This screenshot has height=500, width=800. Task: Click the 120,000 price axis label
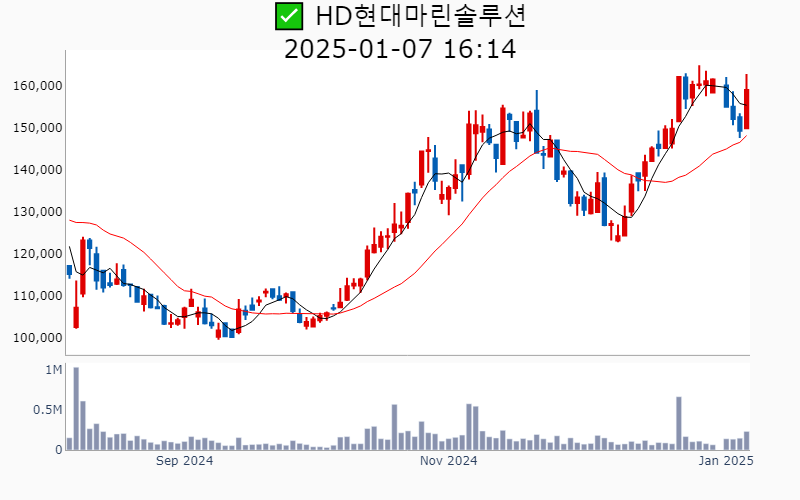[x=38, y=254]
